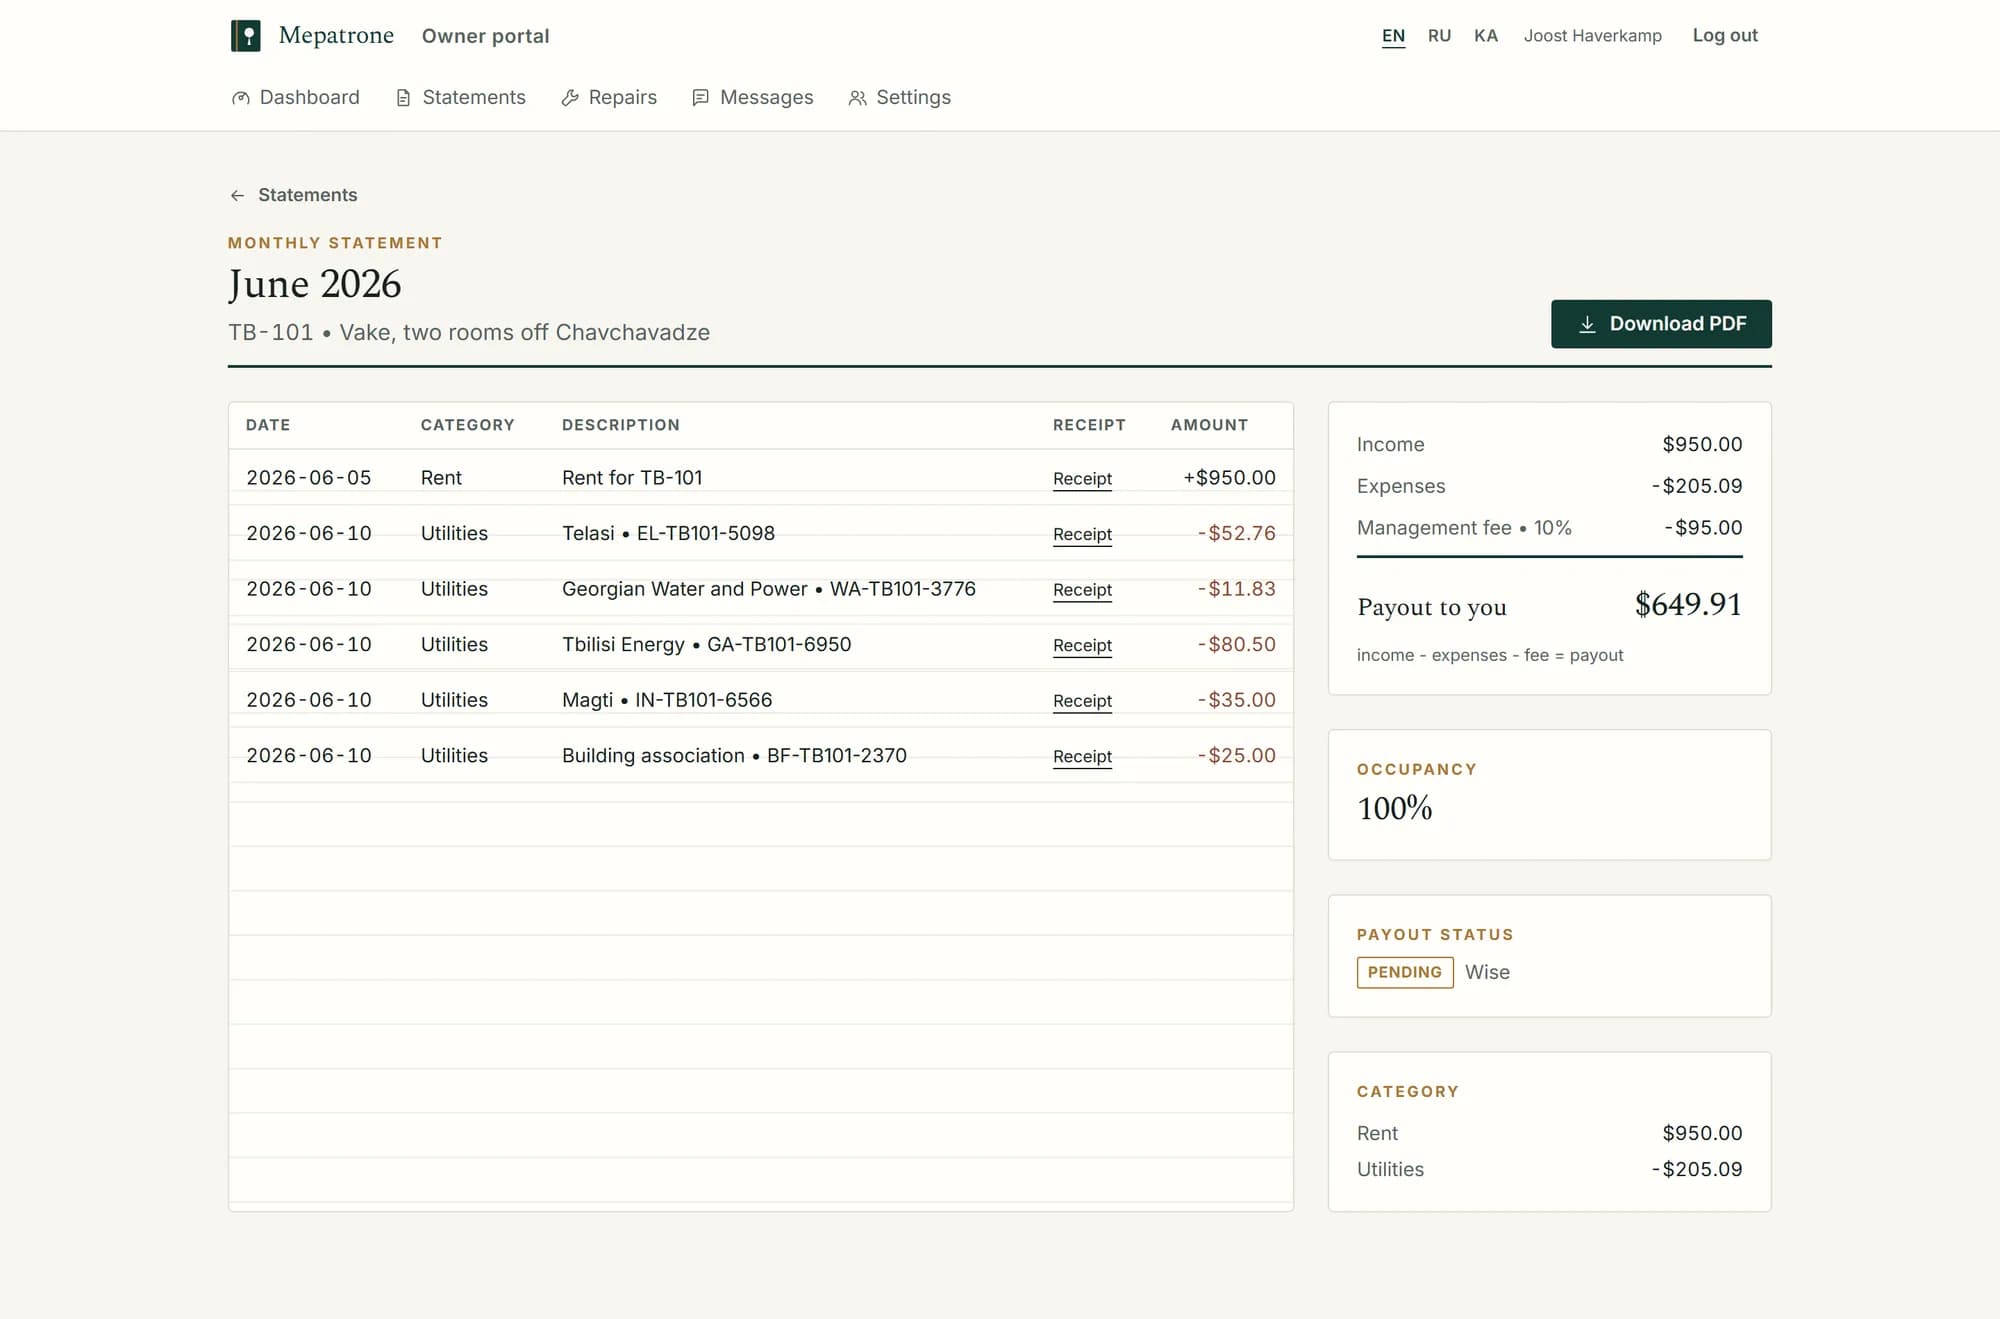View the Magti internet receipt
The image size is (2000, 1319).
(1082, 701)
